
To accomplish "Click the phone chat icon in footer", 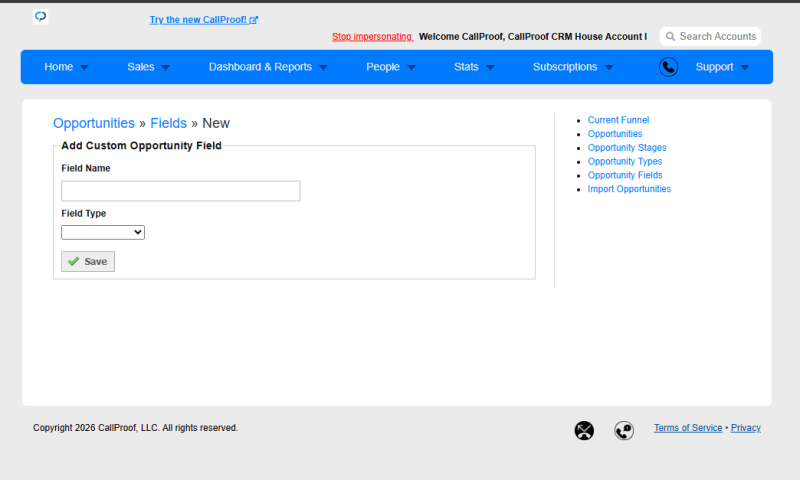I will [x=624, y=431].
